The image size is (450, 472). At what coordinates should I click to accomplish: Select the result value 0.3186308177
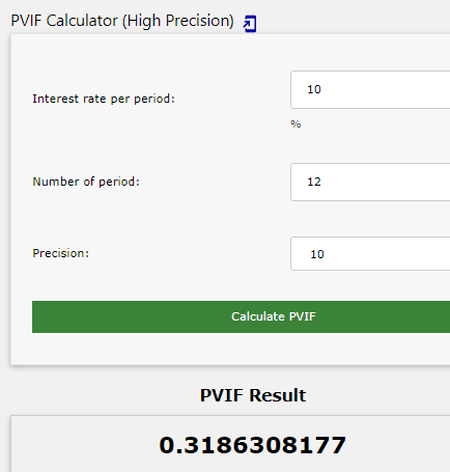[x=252, y=445]
